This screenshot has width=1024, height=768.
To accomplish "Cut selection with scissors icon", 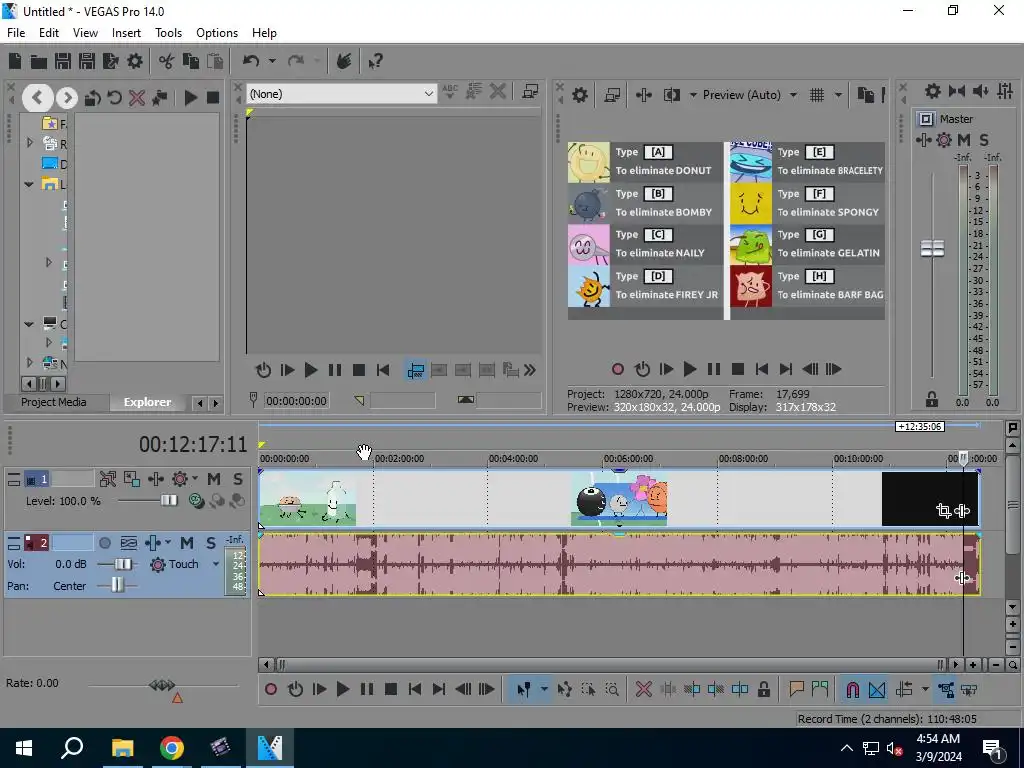I will (x=167, y=61).
